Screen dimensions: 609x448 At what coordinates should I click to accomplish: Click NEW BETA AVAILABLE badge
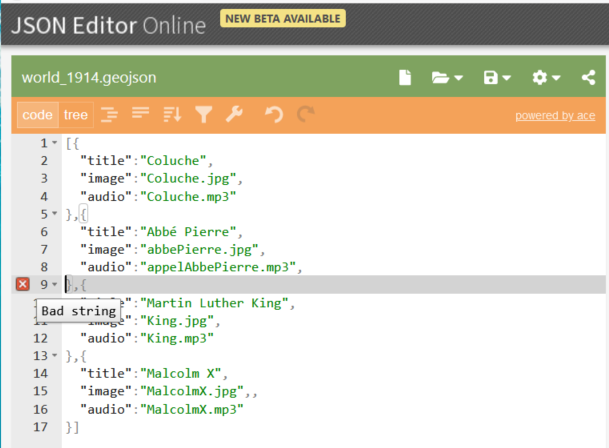pyautogui.click(x=283, y=19)
